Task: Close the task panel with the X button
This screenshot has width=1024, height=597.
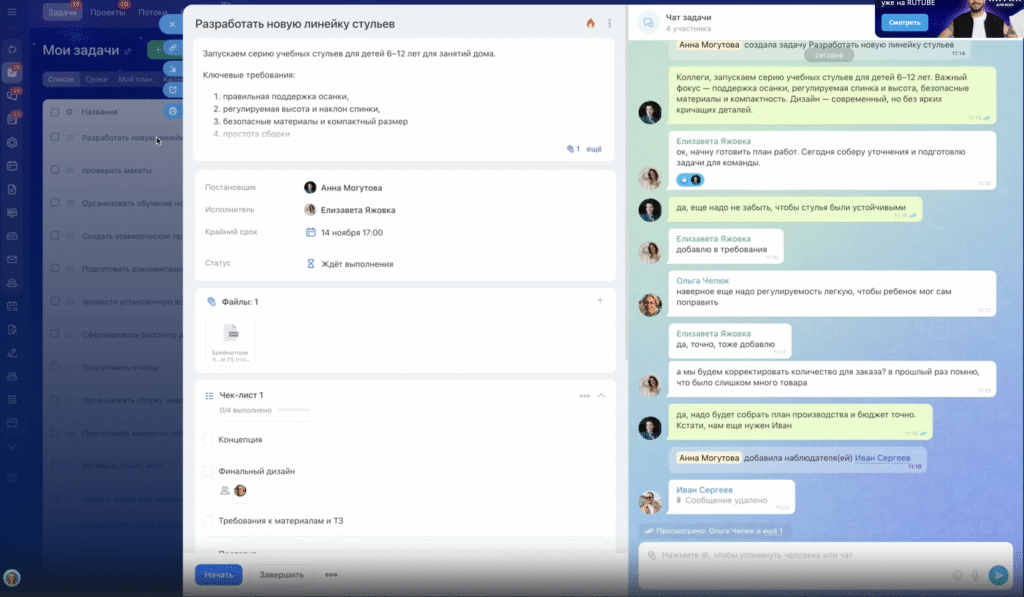Action: coord(172,23)
